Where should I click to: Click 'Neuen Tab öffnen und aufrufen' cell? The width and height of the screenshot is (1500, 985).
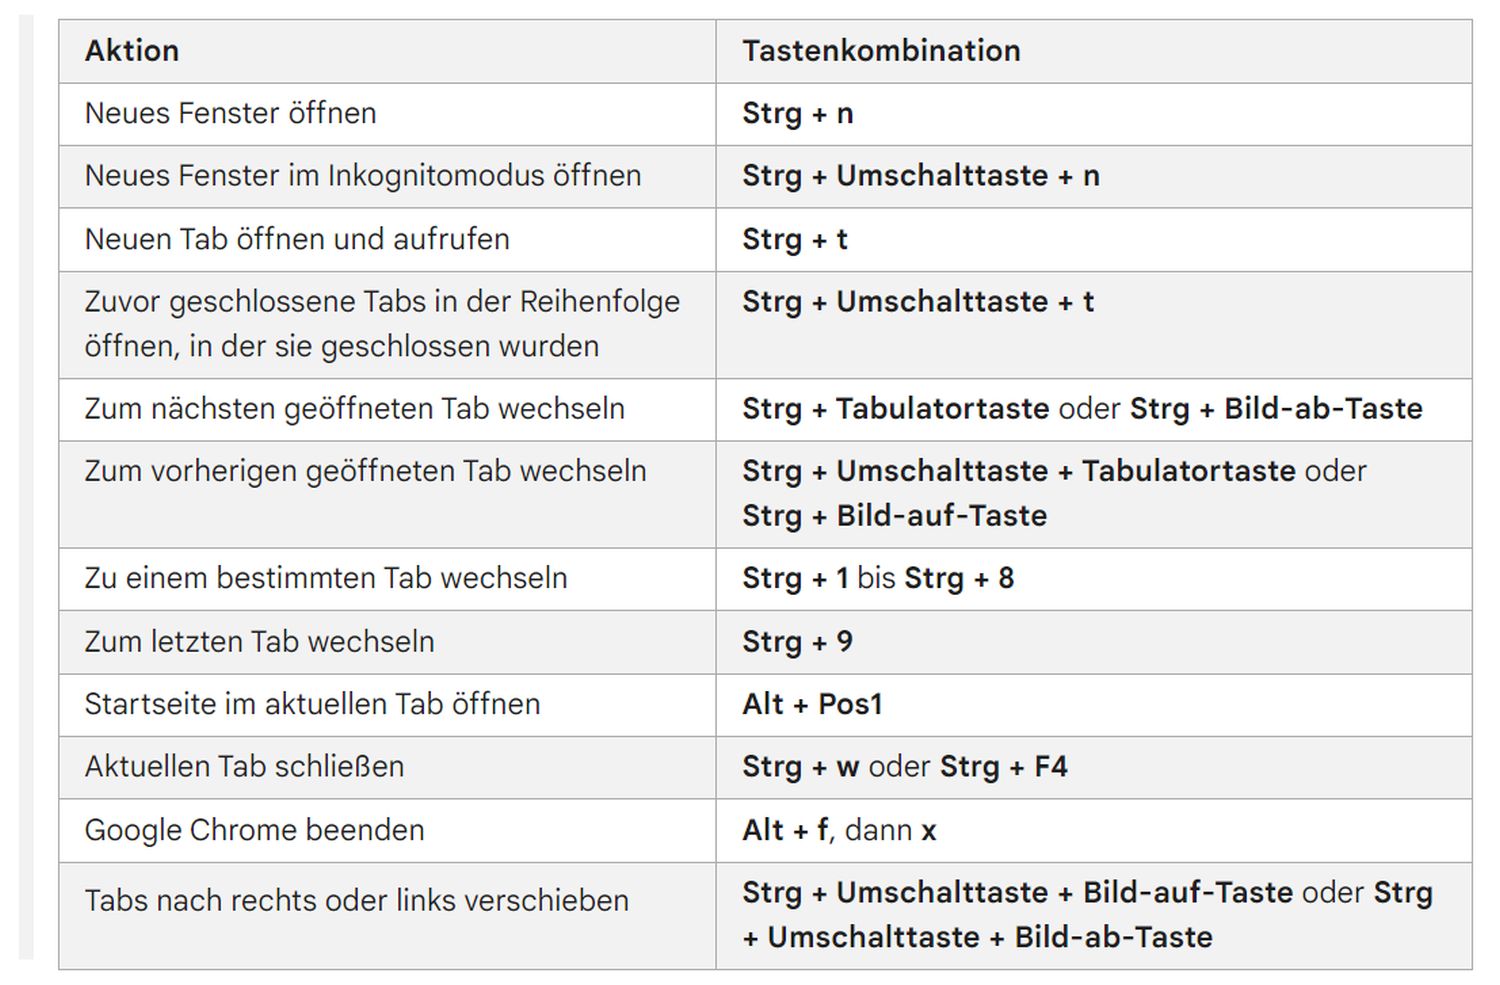[297, 239]
